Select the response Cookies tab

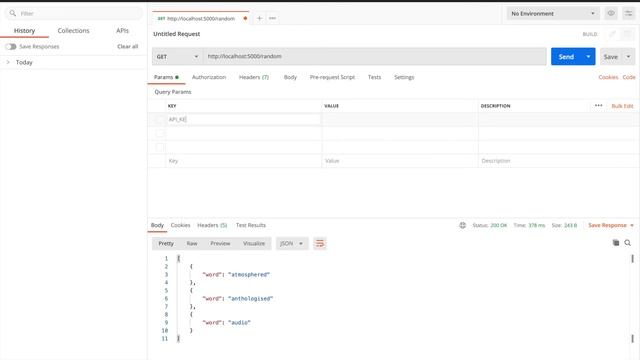pos(180,225)
